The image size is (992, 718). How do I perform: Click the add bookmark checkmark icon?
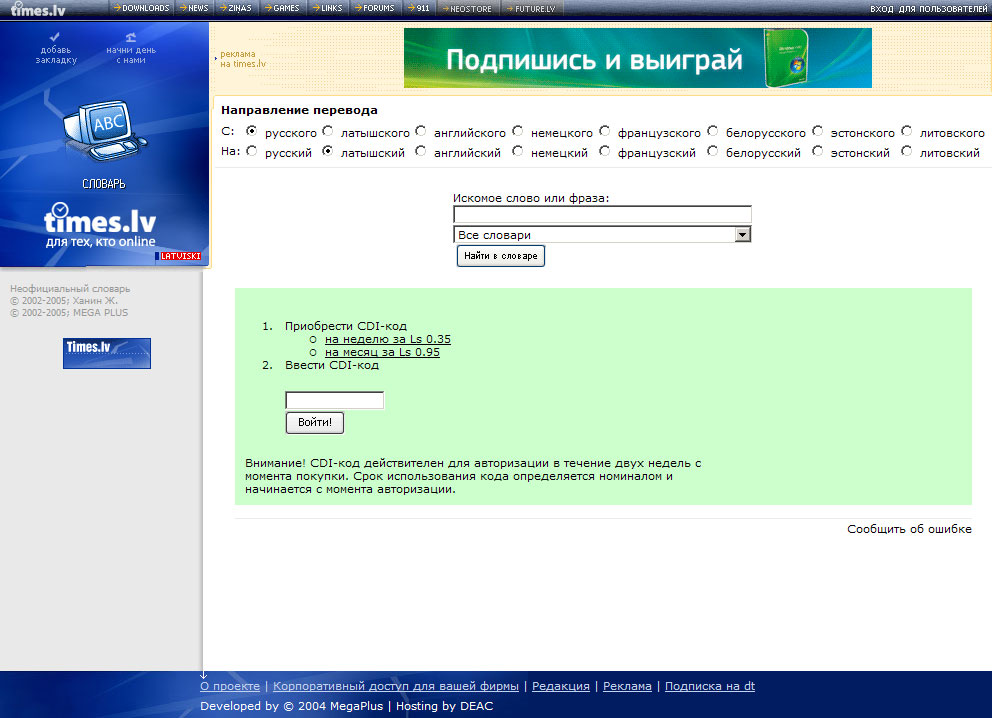[x=55, y=37]
